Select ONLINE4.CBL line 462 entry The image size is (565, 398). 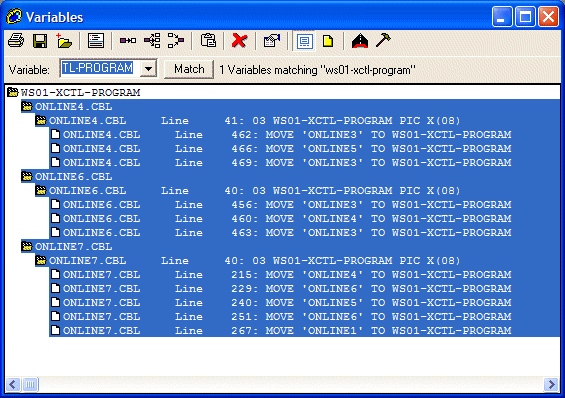287,135
